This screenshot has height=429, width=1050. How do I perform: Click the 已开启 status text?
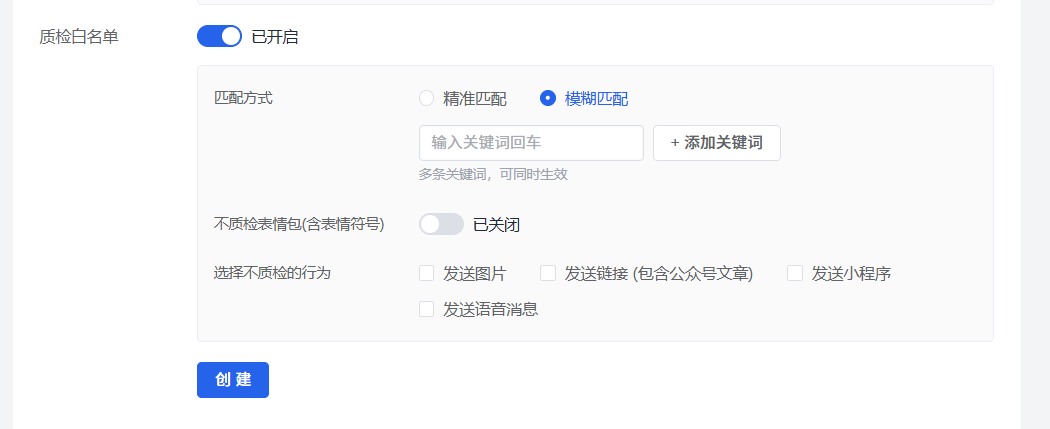click(275, 37)
